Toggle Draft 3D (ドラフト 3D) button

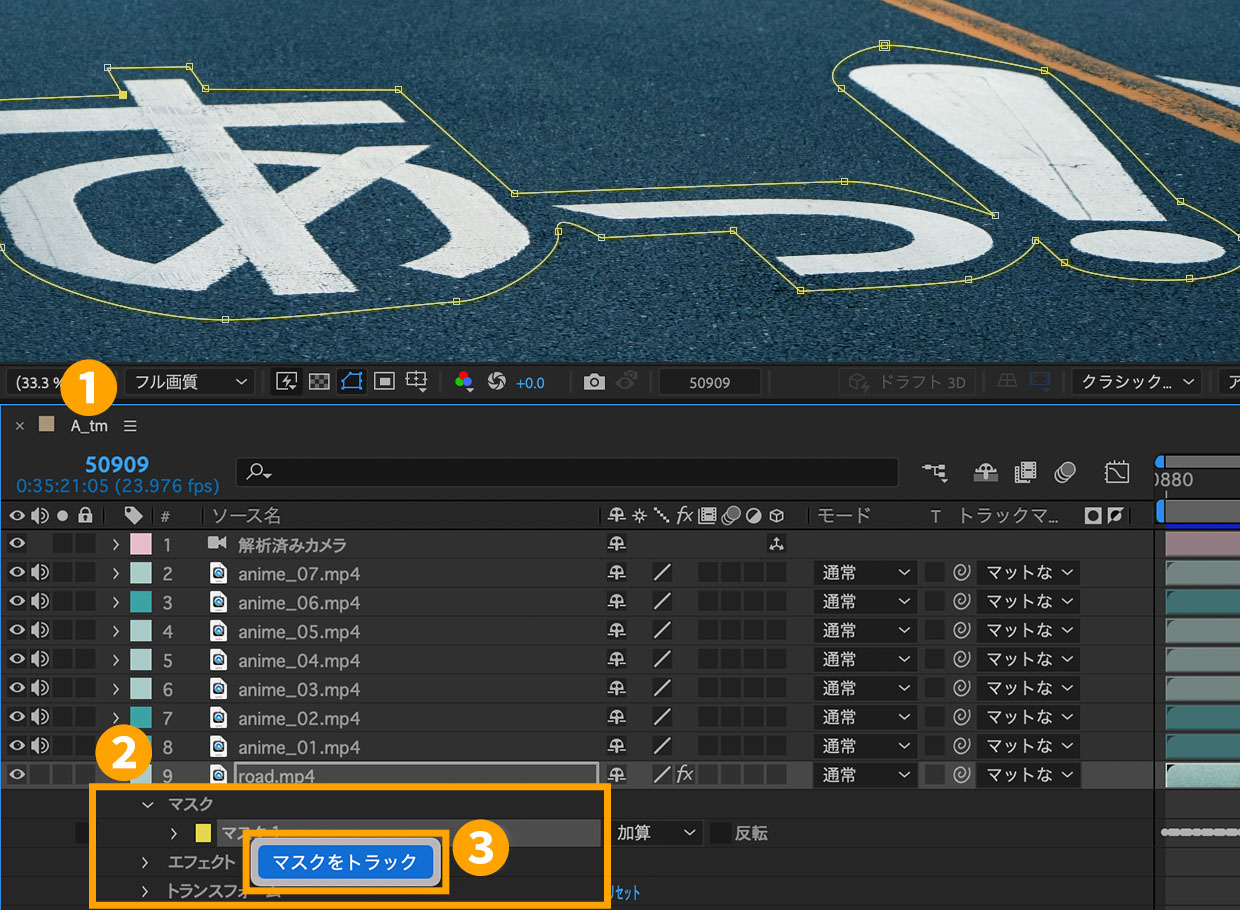pos(907,382)
